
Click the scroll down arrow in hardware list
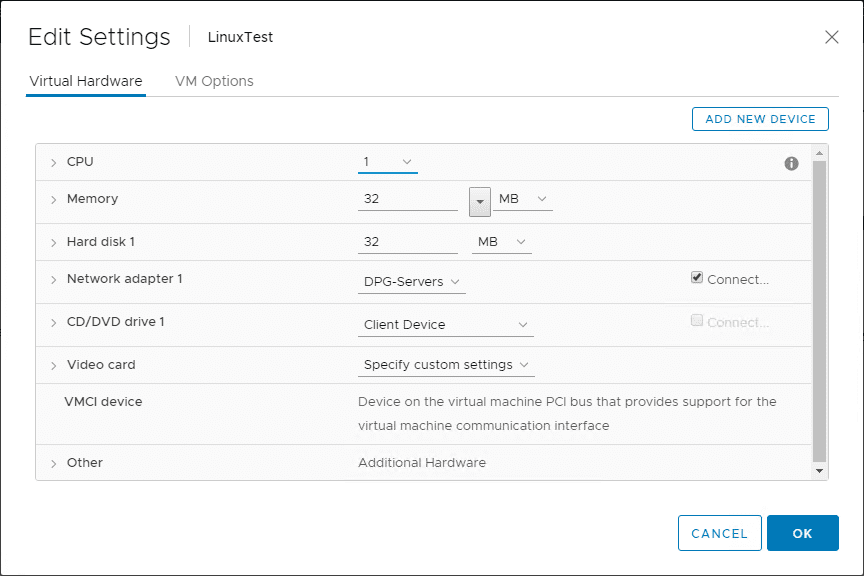tap(819, 471)
